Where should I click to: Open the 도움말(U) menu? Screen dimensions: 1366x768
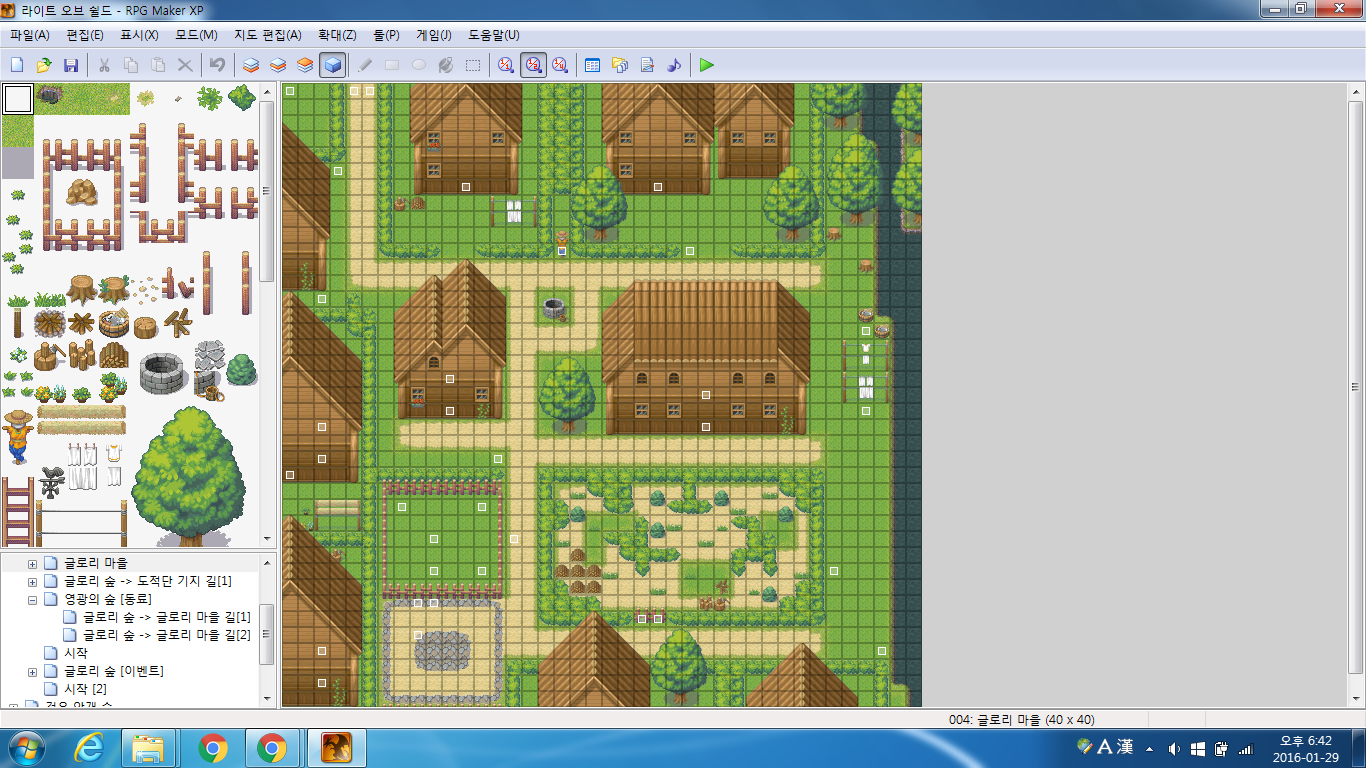494,35
